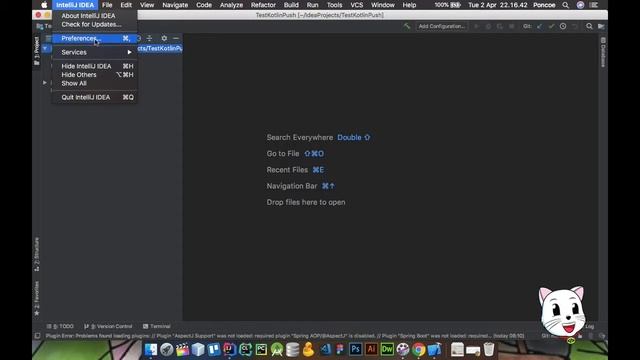Open Finder from the Dock
640x360 pixels.
(151, 349)
